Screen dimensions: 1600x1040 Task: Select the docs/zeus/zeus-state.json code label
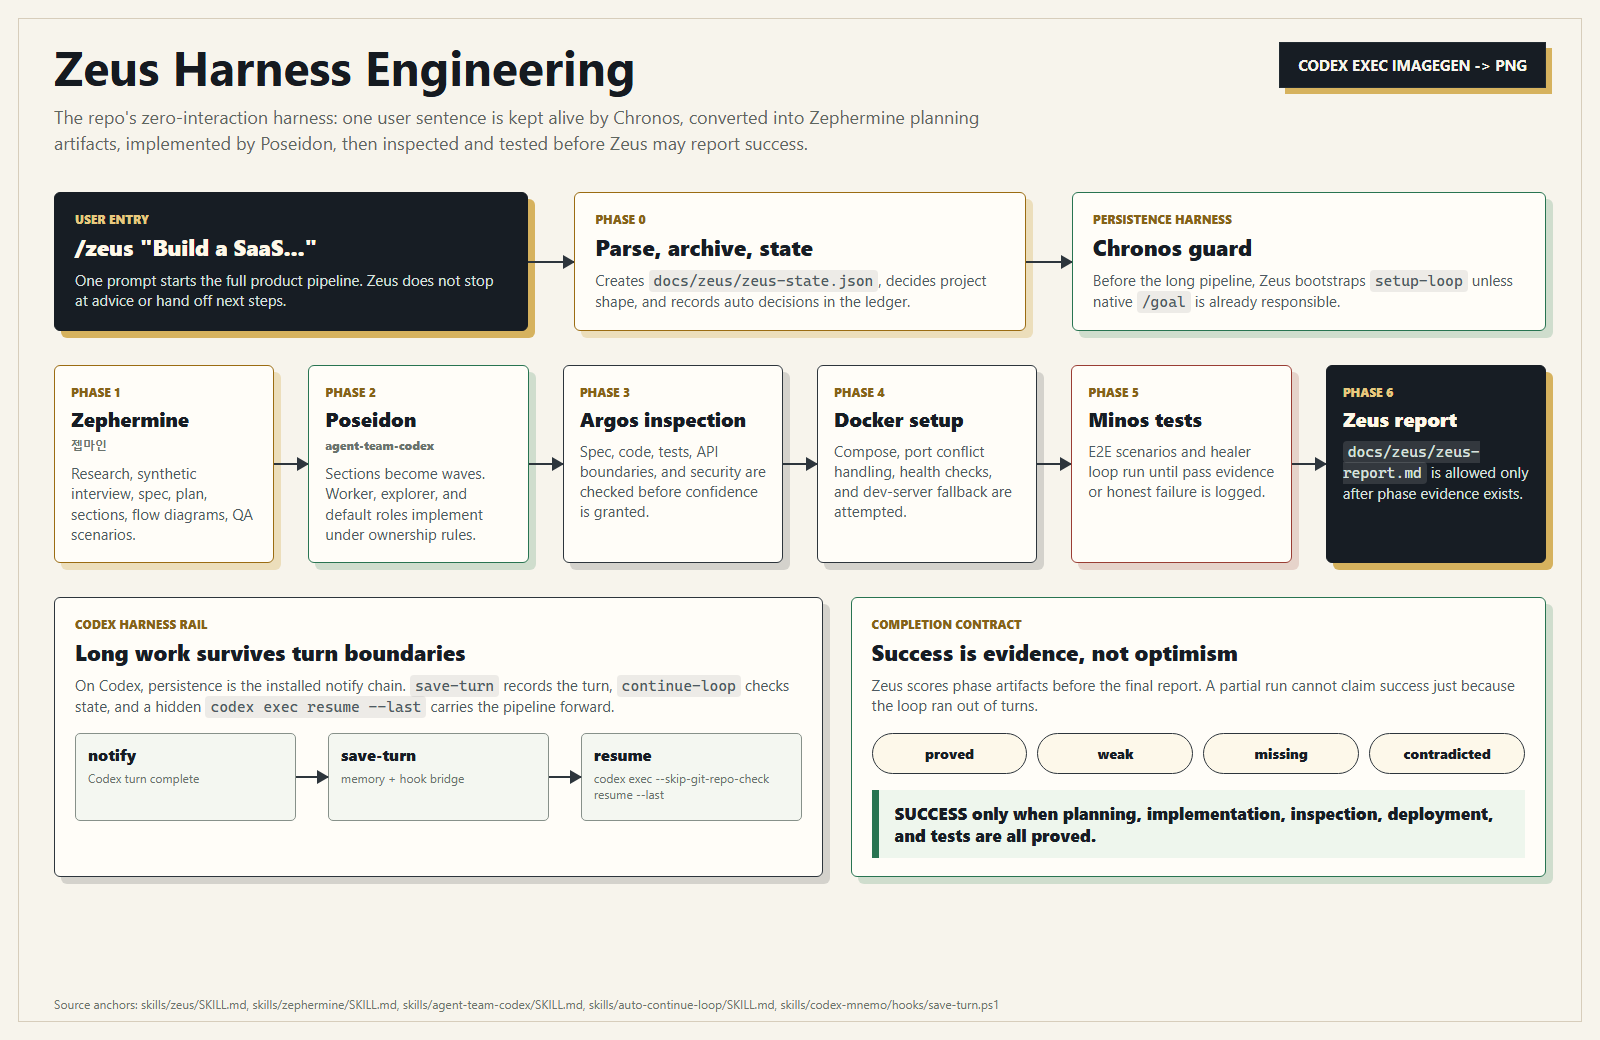pos(763,281)
